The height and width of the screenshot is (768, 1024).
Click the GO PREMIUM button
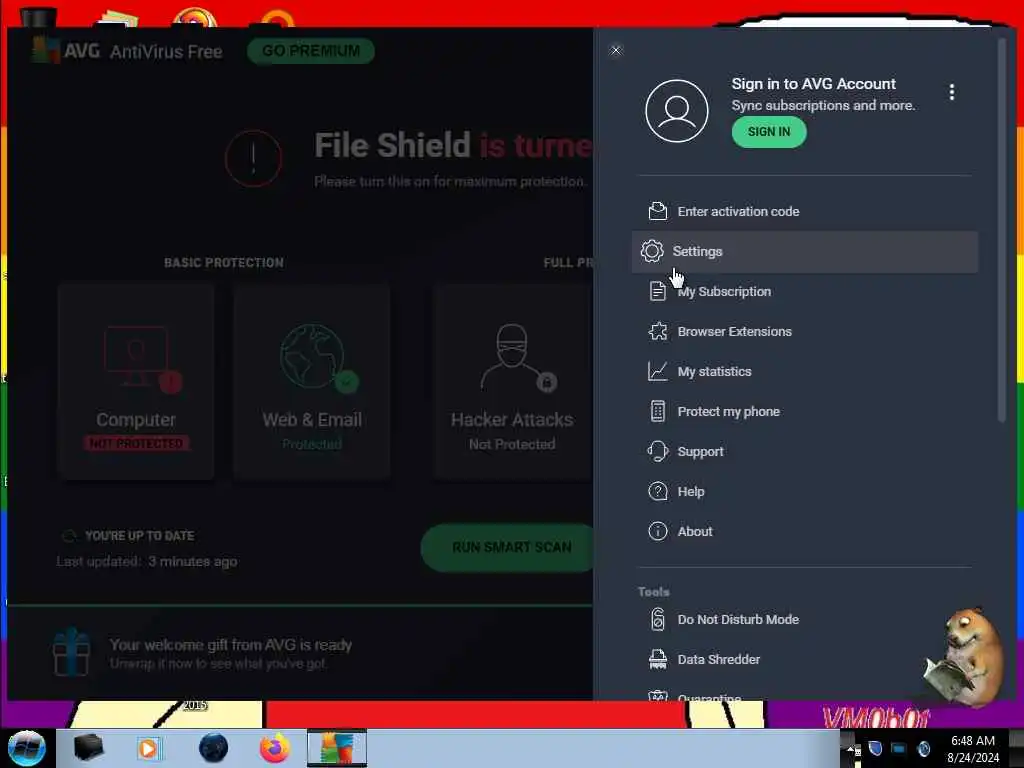[311, 51]
